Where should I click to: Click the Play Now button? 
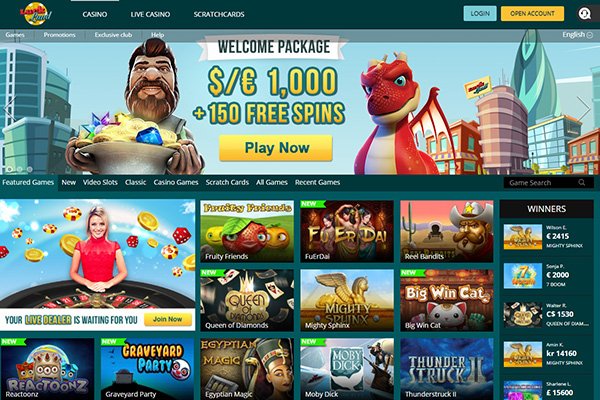coord(276,148)
